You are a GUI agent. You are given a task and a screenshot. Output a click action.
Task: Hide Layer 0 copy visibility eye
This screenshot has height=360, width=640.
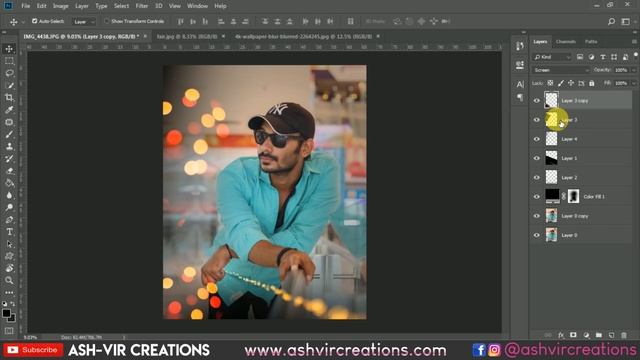point(537,216)
